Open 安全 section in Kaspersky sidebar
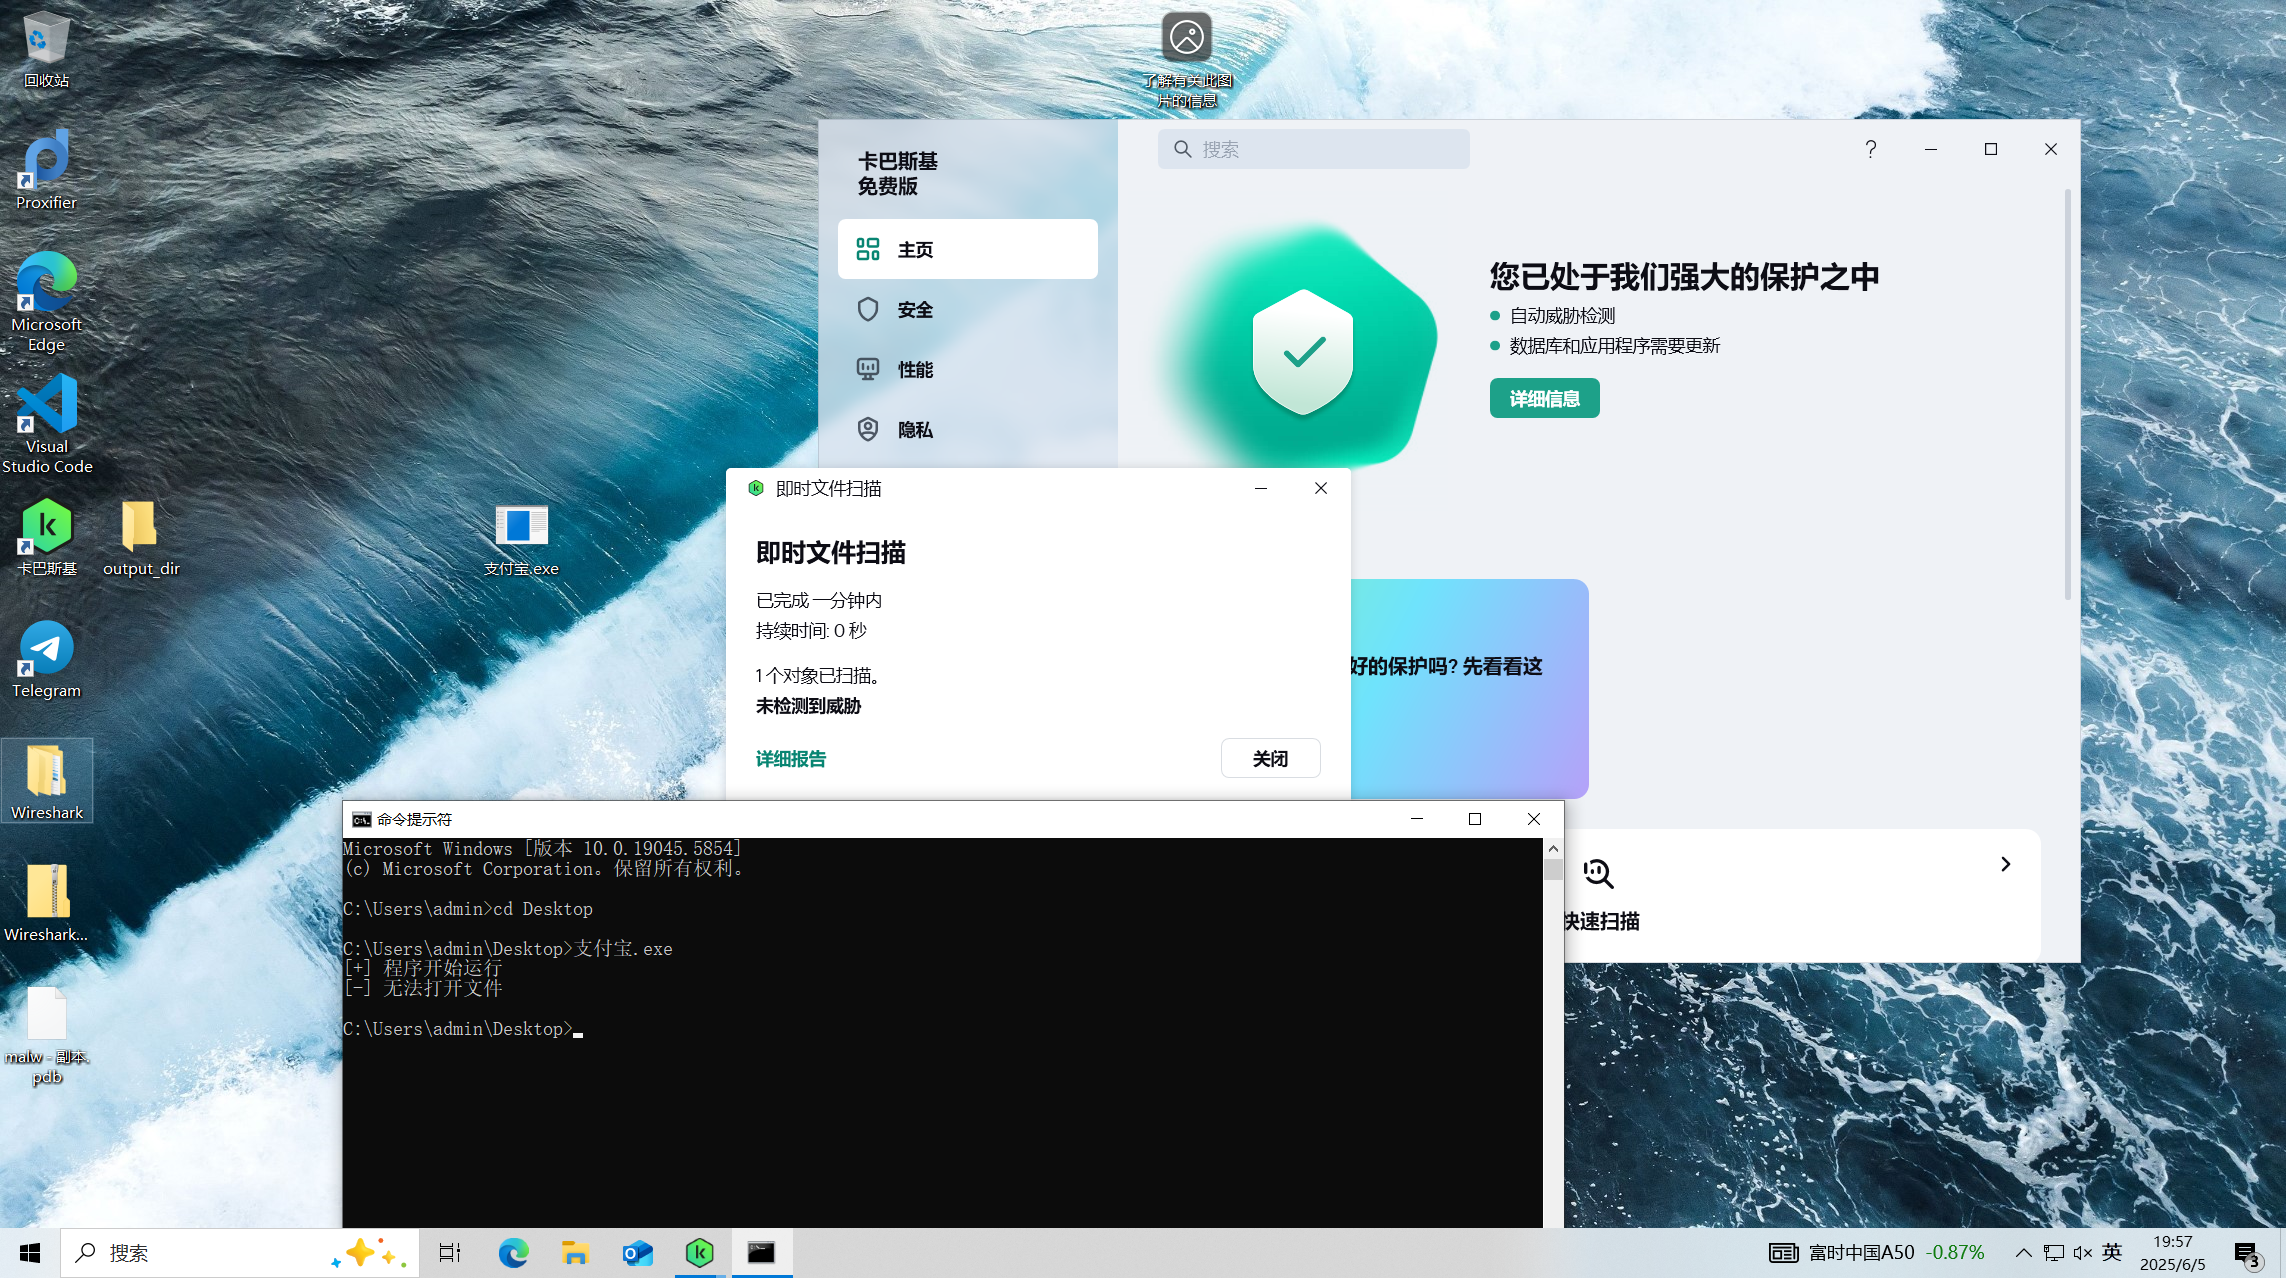The width and height of the screenshot is (2286, 1278). pyautogui.click(x=967, y=309)
